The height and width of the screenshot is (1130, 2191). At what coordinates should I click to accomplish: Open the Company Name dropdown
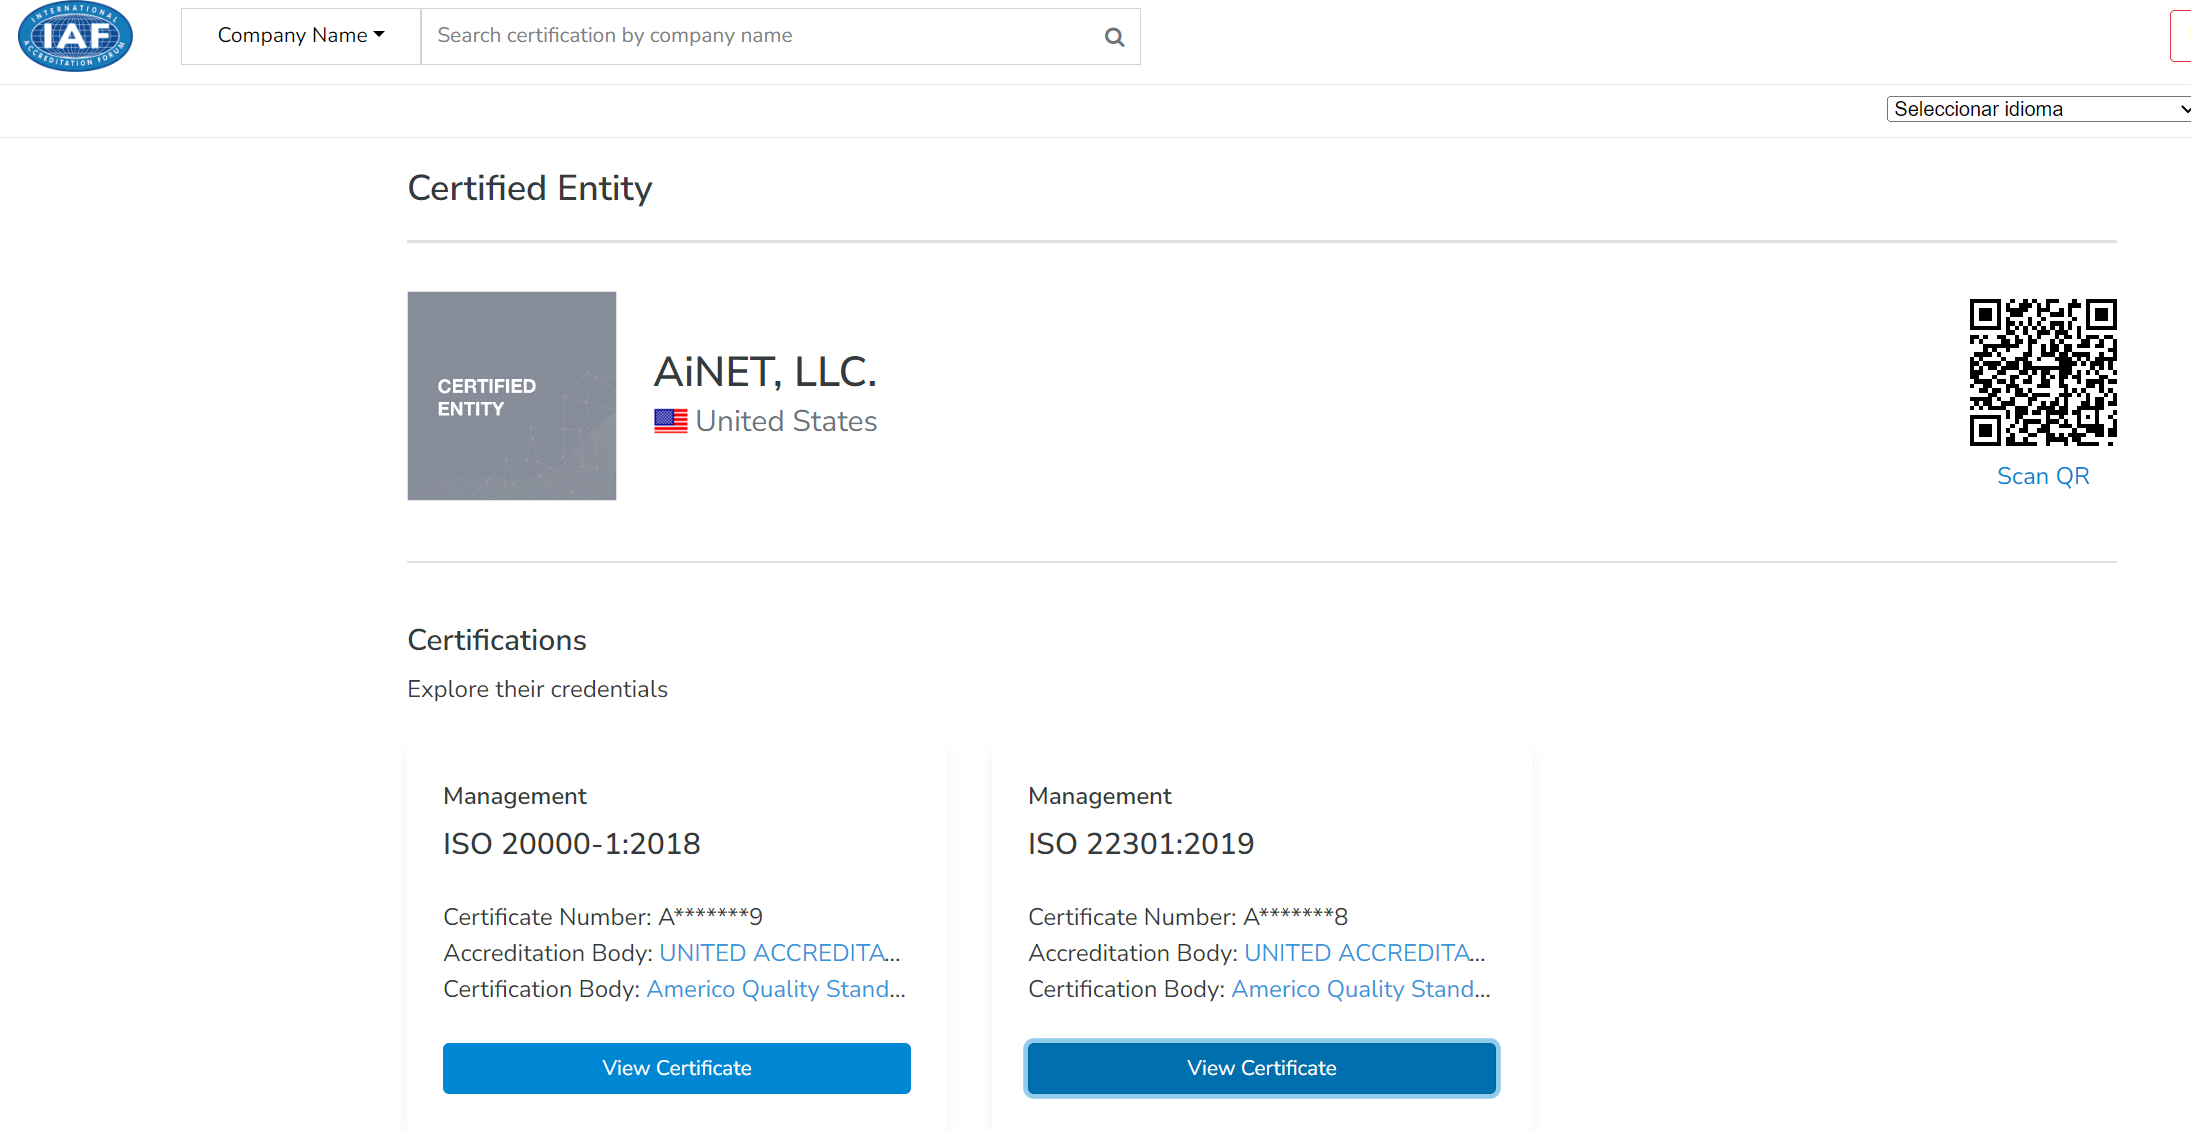point(301,36)
